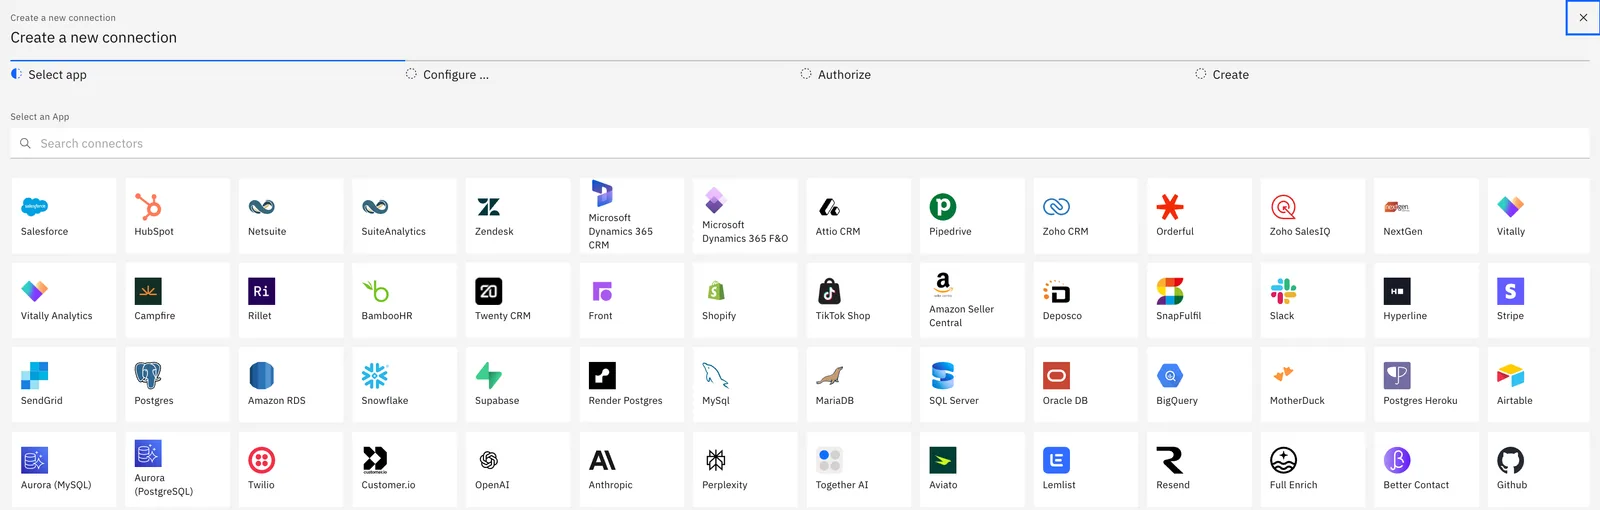This screenshot has height=510, width=1600.
Task: Select Microsoft Dynamics 365 CRM icon
Action: (x=602, y=193)
